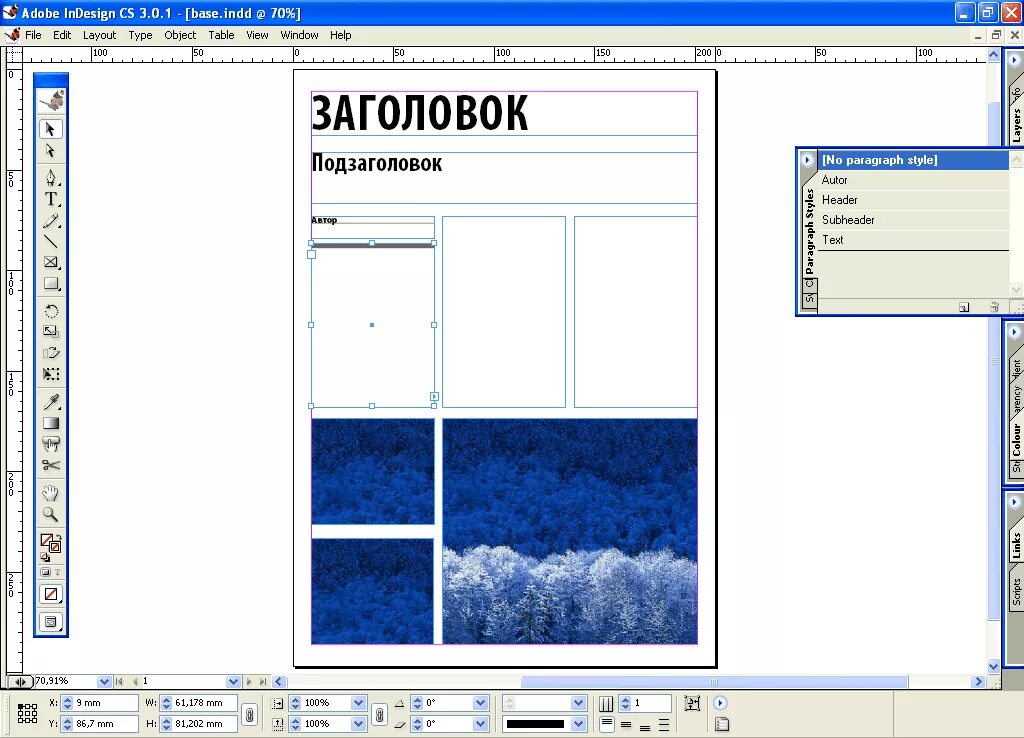
Task: Choose the Direct Selection tool
Action: tap(51, 151)
